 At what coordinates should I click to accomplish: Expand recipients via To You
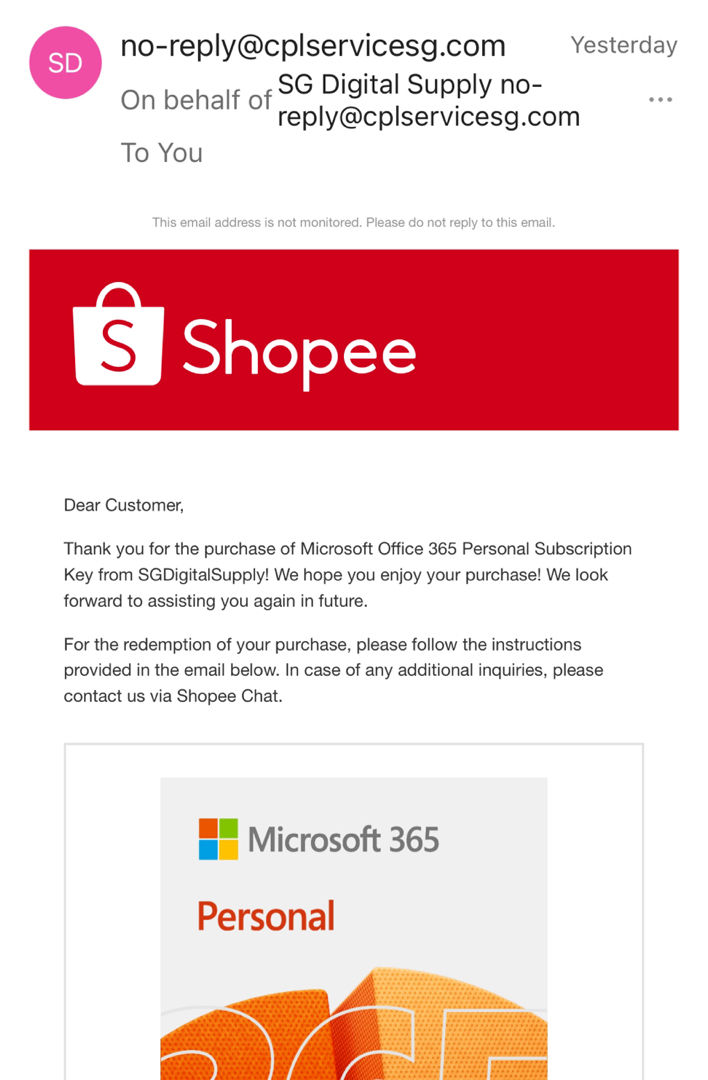tap(162, 153)
